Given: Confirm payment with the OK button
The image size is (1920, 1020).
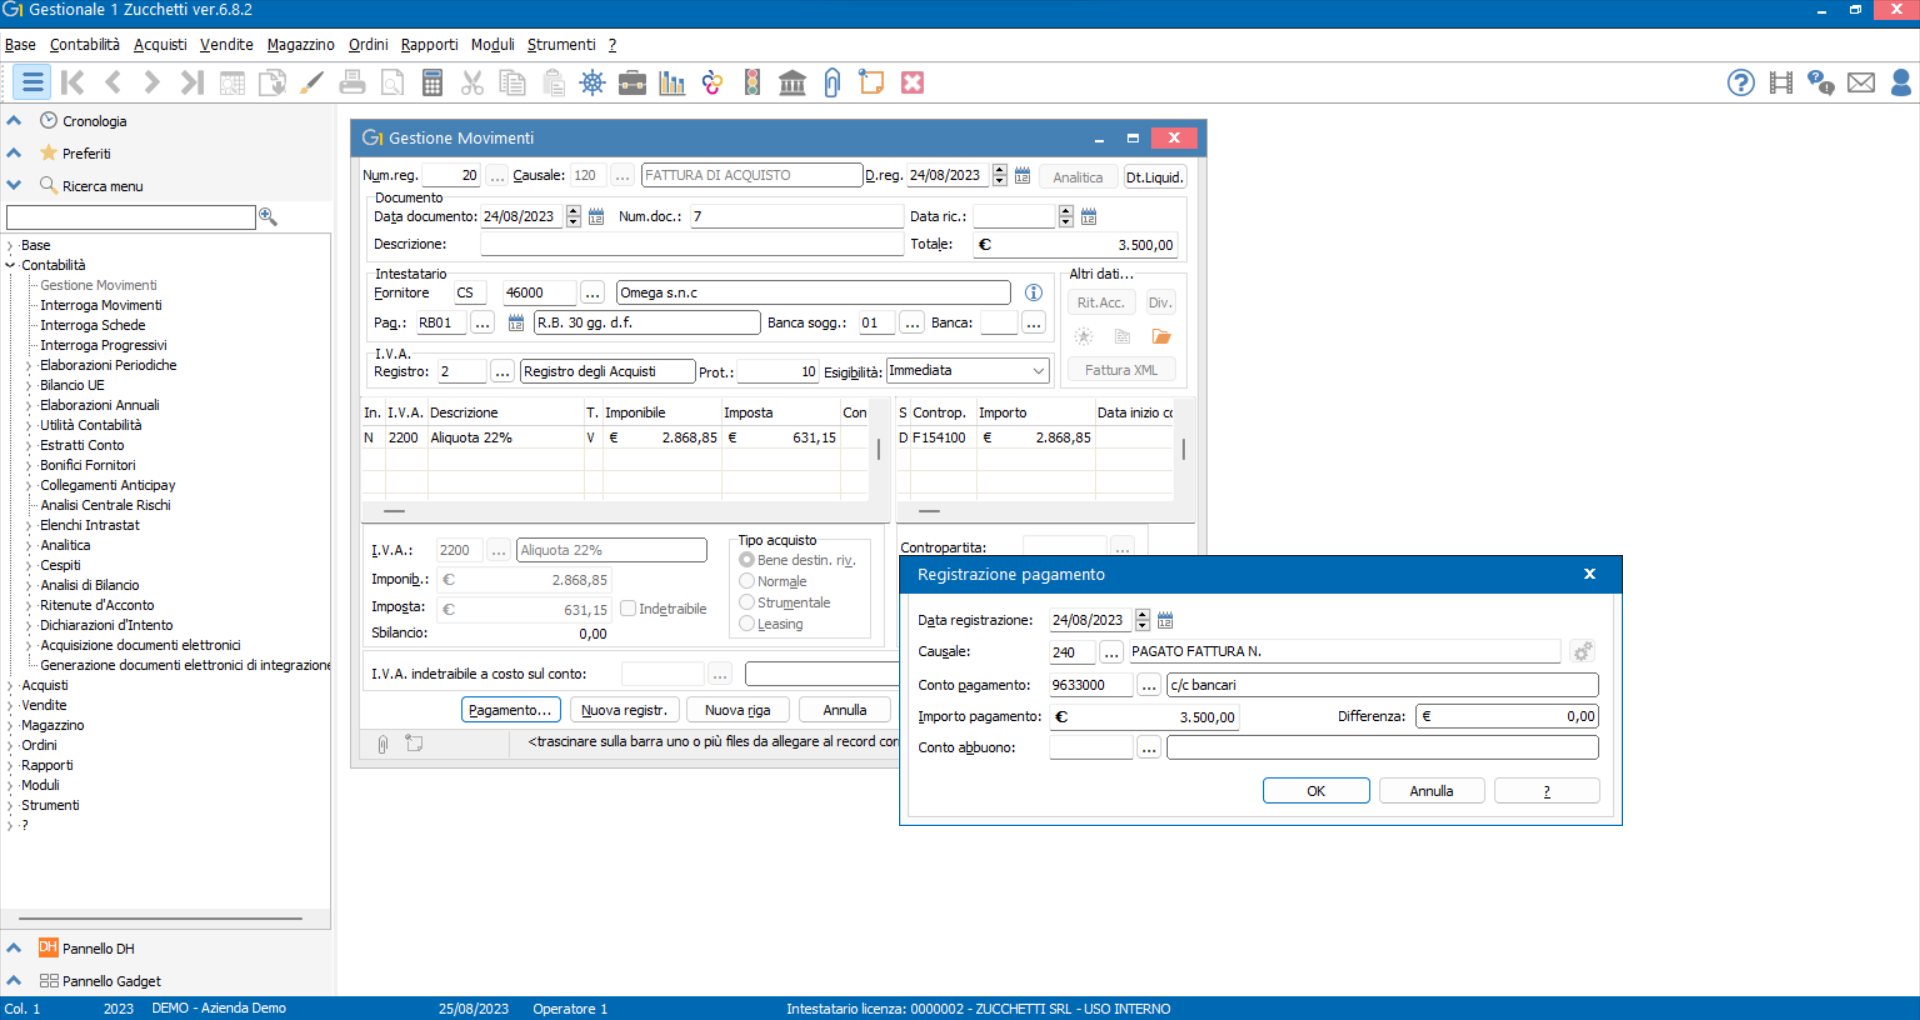Looking at the screenshot, I should 1315,790.
